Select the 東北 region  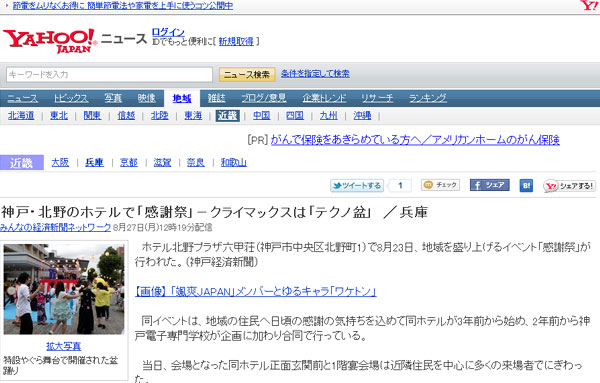point(59,116)
